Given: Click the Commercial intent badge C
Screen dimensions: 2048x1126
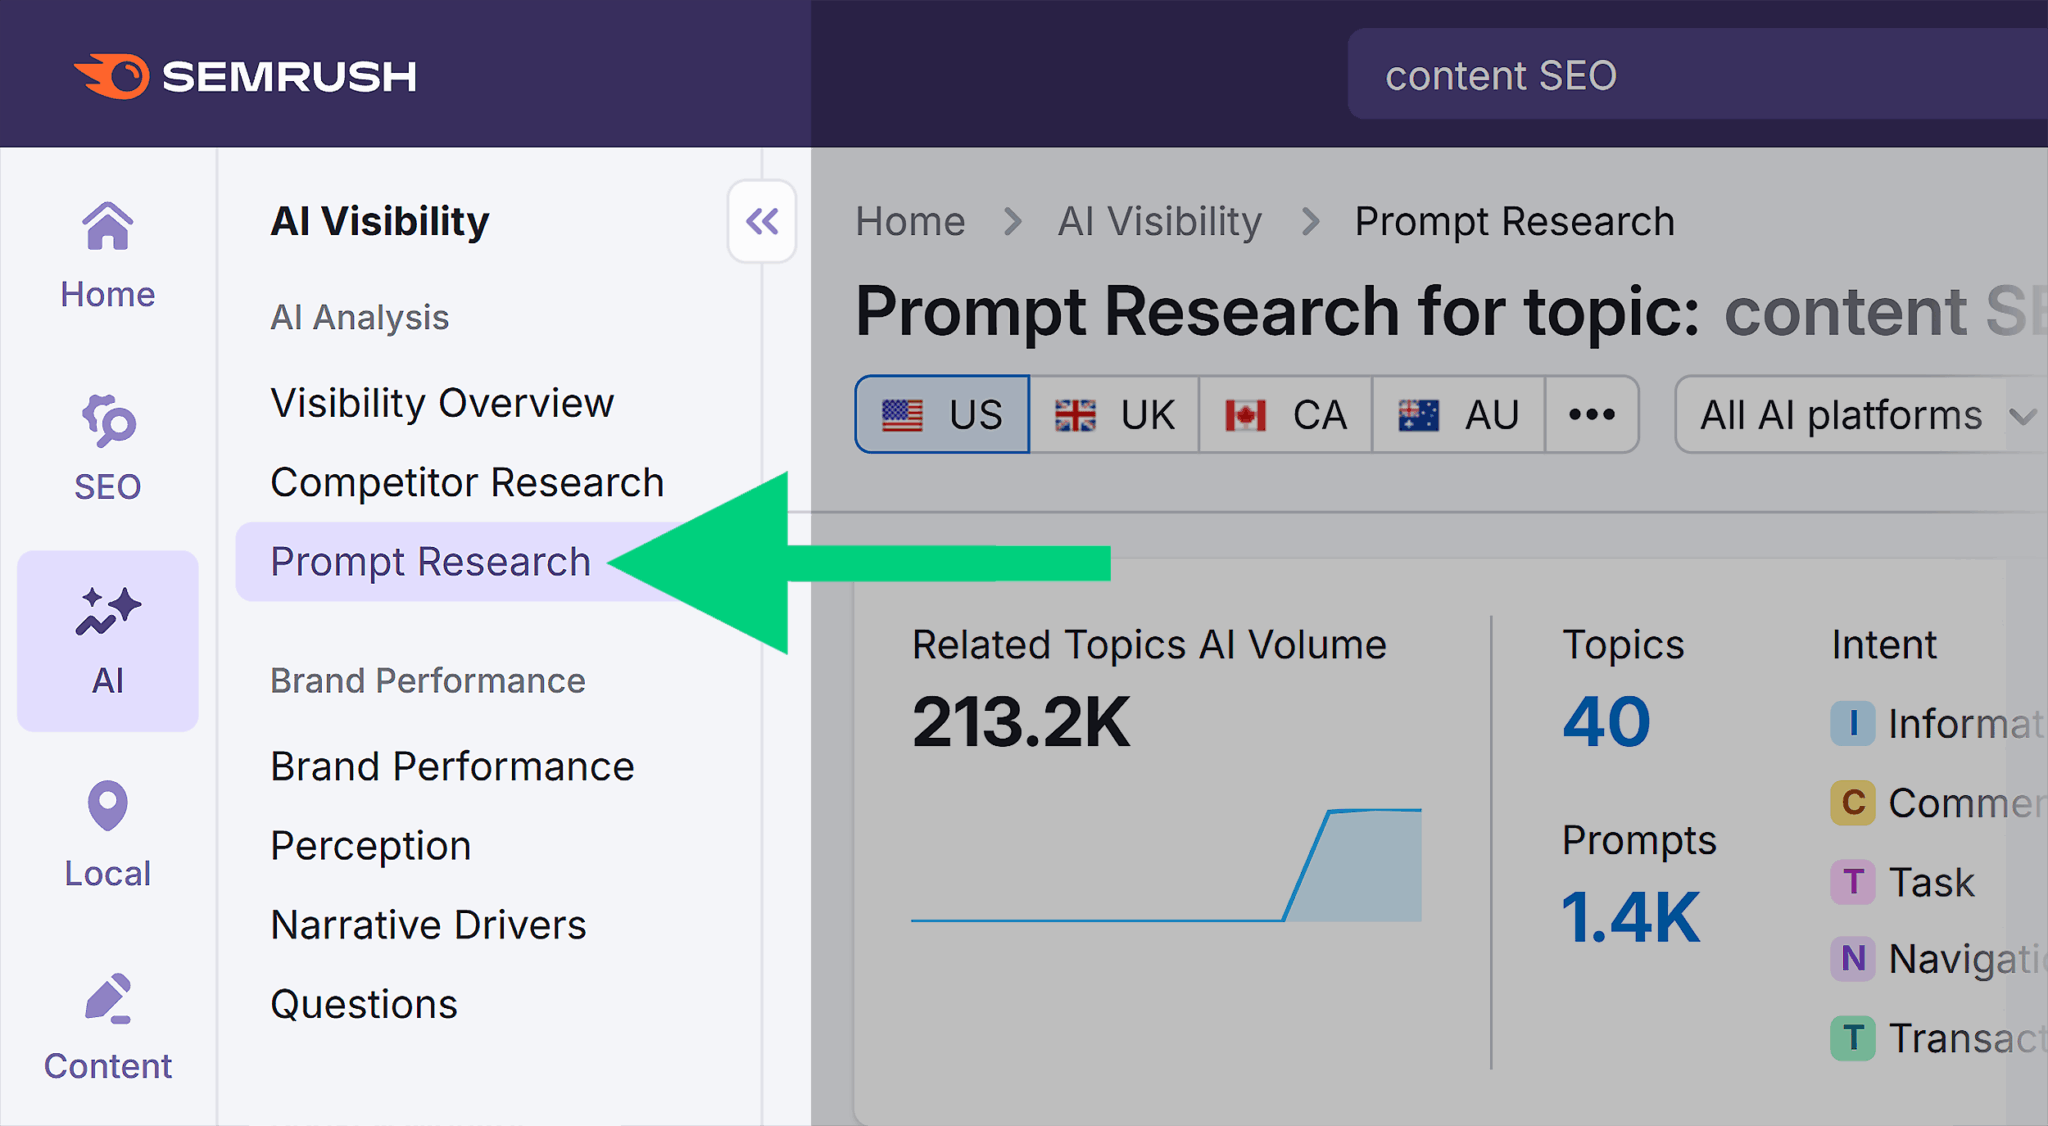Looking at the screenshot, I should pyautogui.click(x=1852, y=802).
